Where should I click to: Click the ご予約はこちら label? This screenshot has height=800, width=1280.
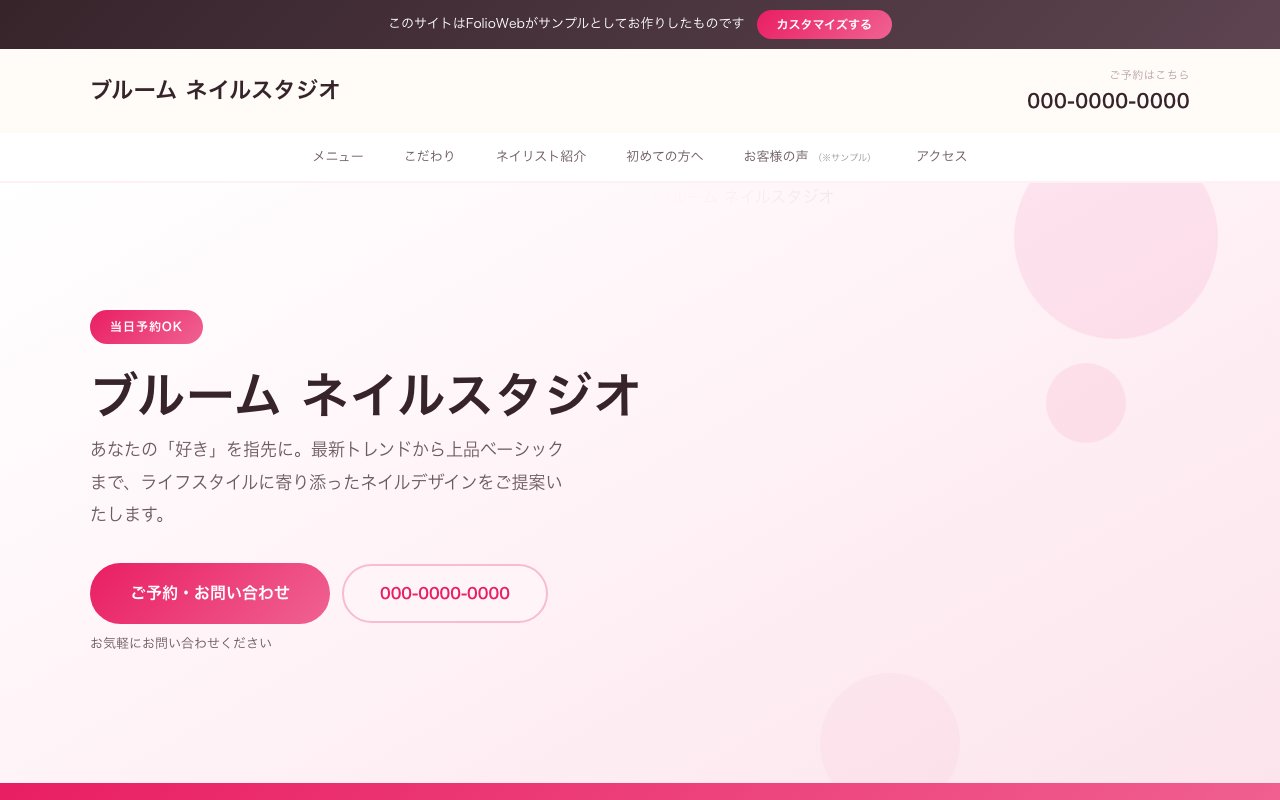point(1149,74)
